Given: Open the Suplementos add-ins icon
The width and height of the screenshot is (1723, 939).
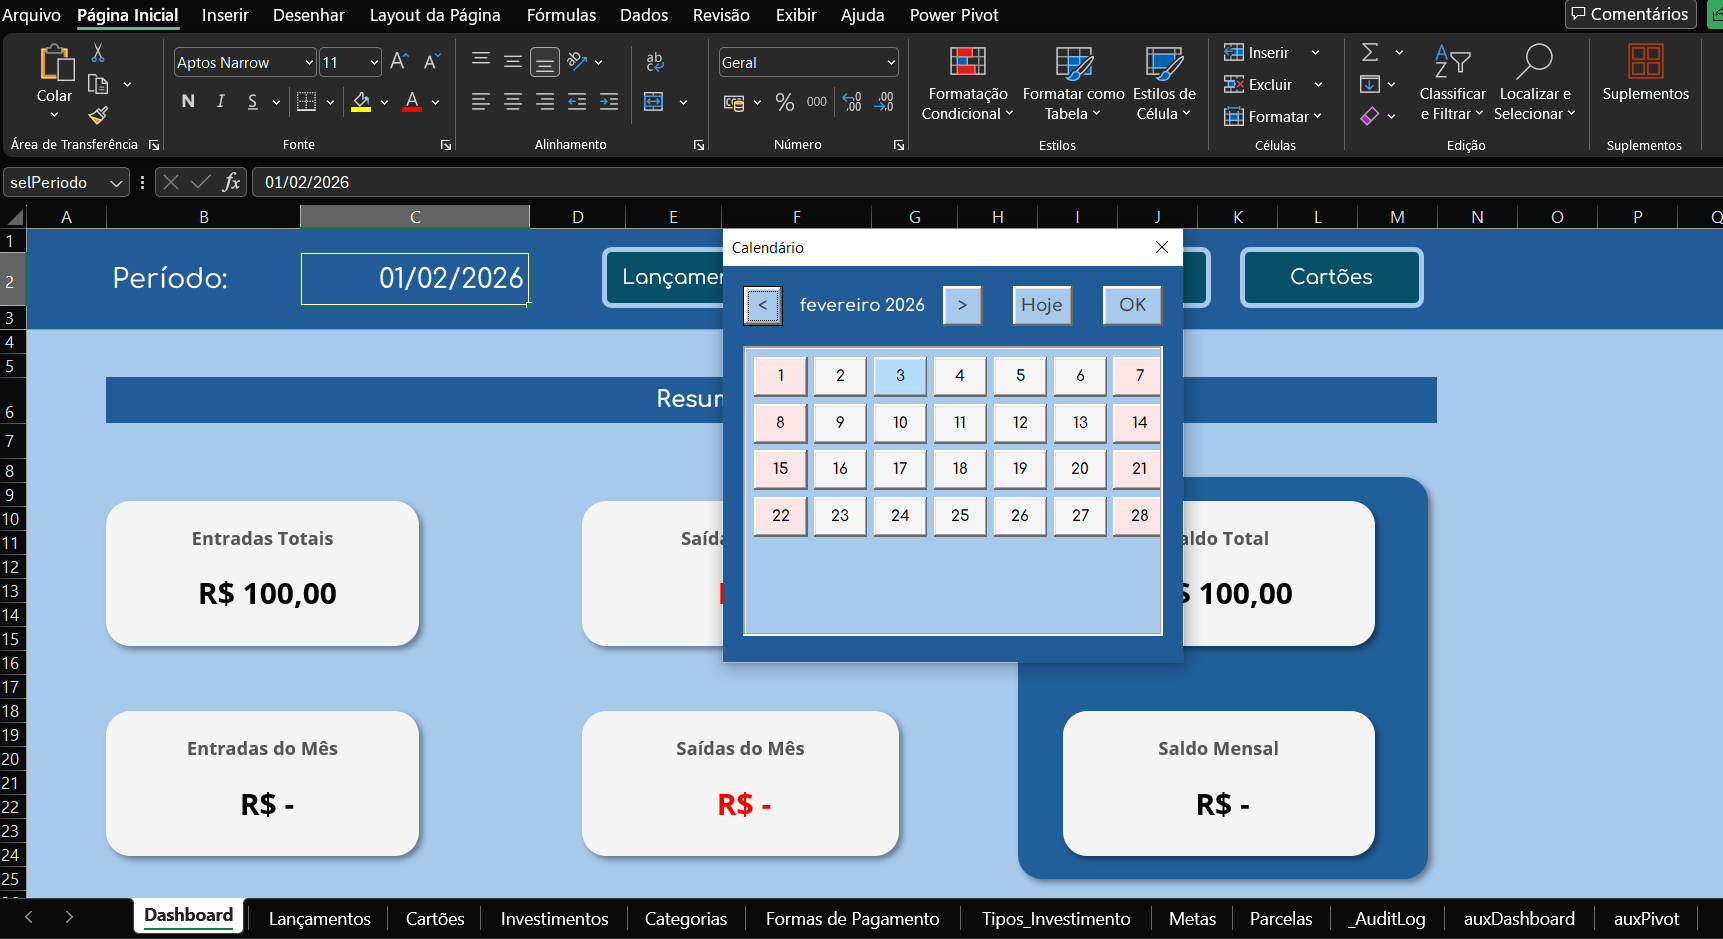Looking at the screenshot, I should (x=1645, y=62).
